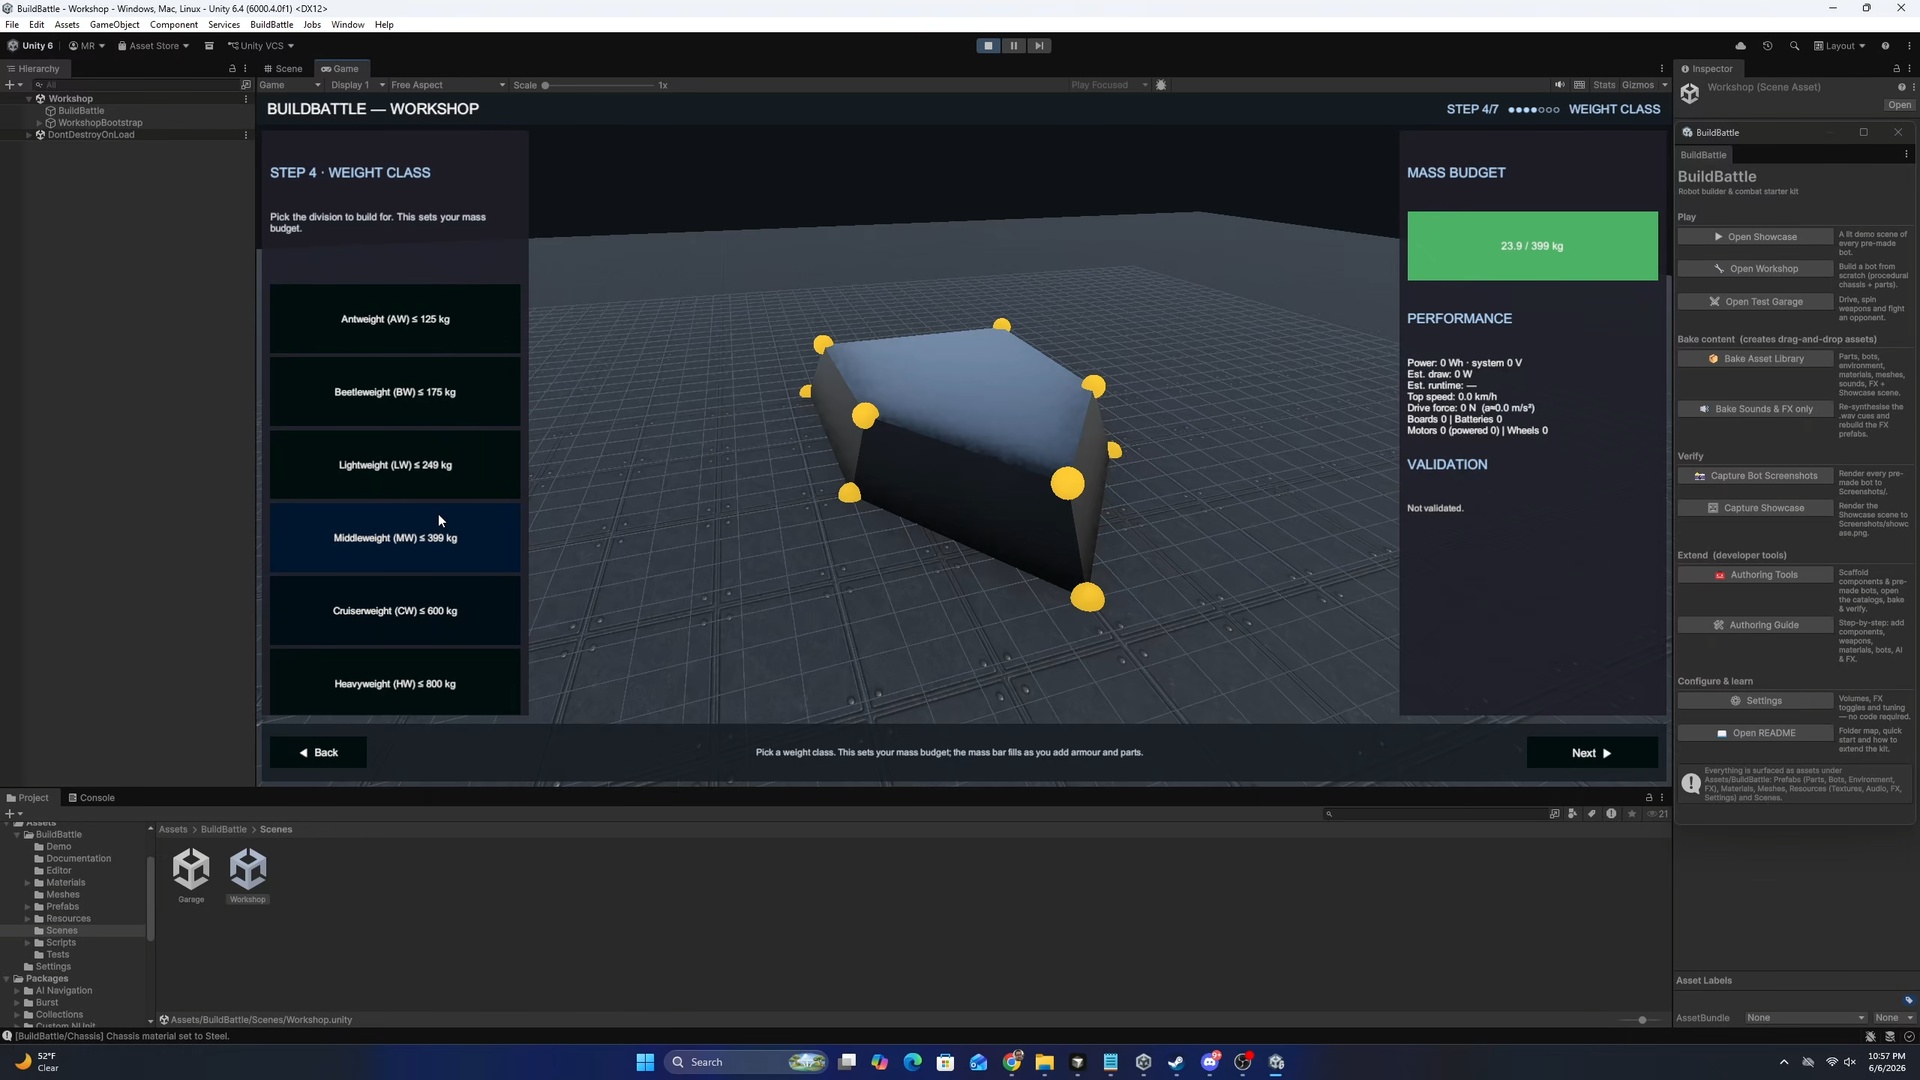
Task: Expand the DontDestroyOnLoad hierarchy item
Action: [29, 135]
